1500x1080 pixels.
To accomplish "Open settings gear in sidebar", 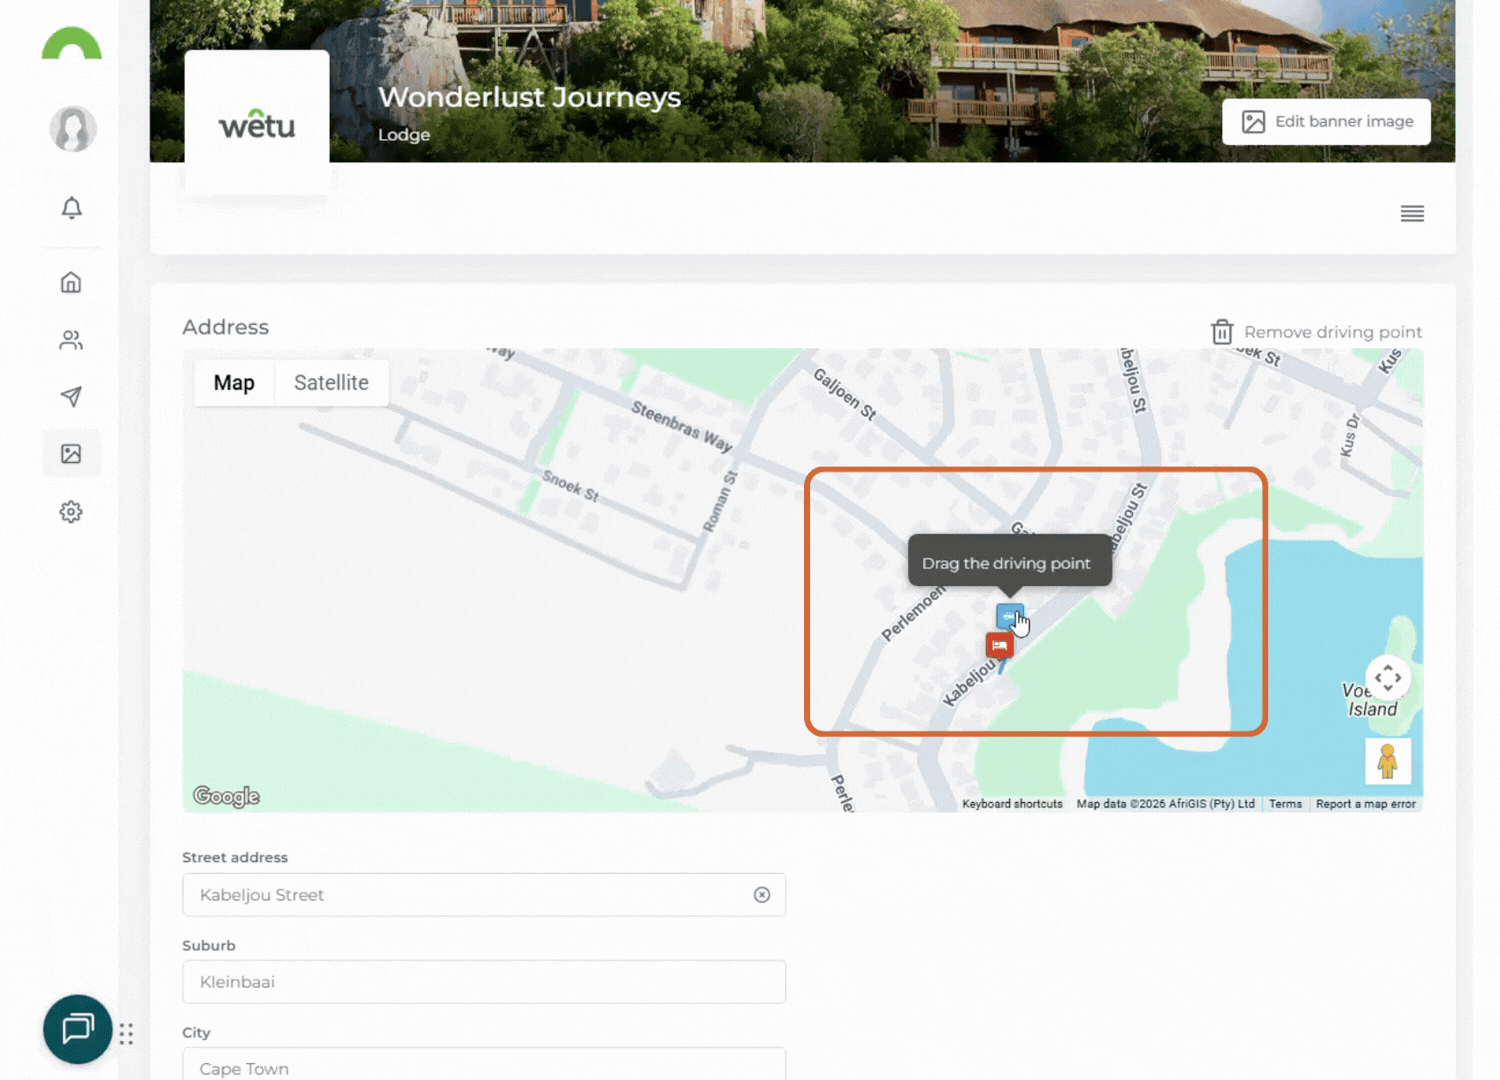I will click(71, 512).
